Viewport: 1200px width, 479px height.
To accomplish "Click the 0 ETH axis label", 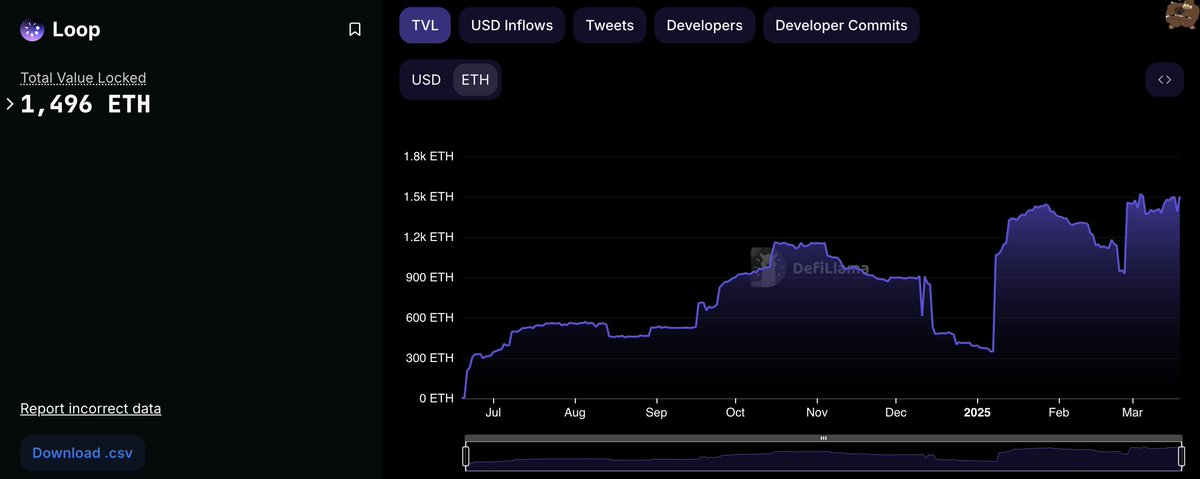I will click(x=436, y=398).
